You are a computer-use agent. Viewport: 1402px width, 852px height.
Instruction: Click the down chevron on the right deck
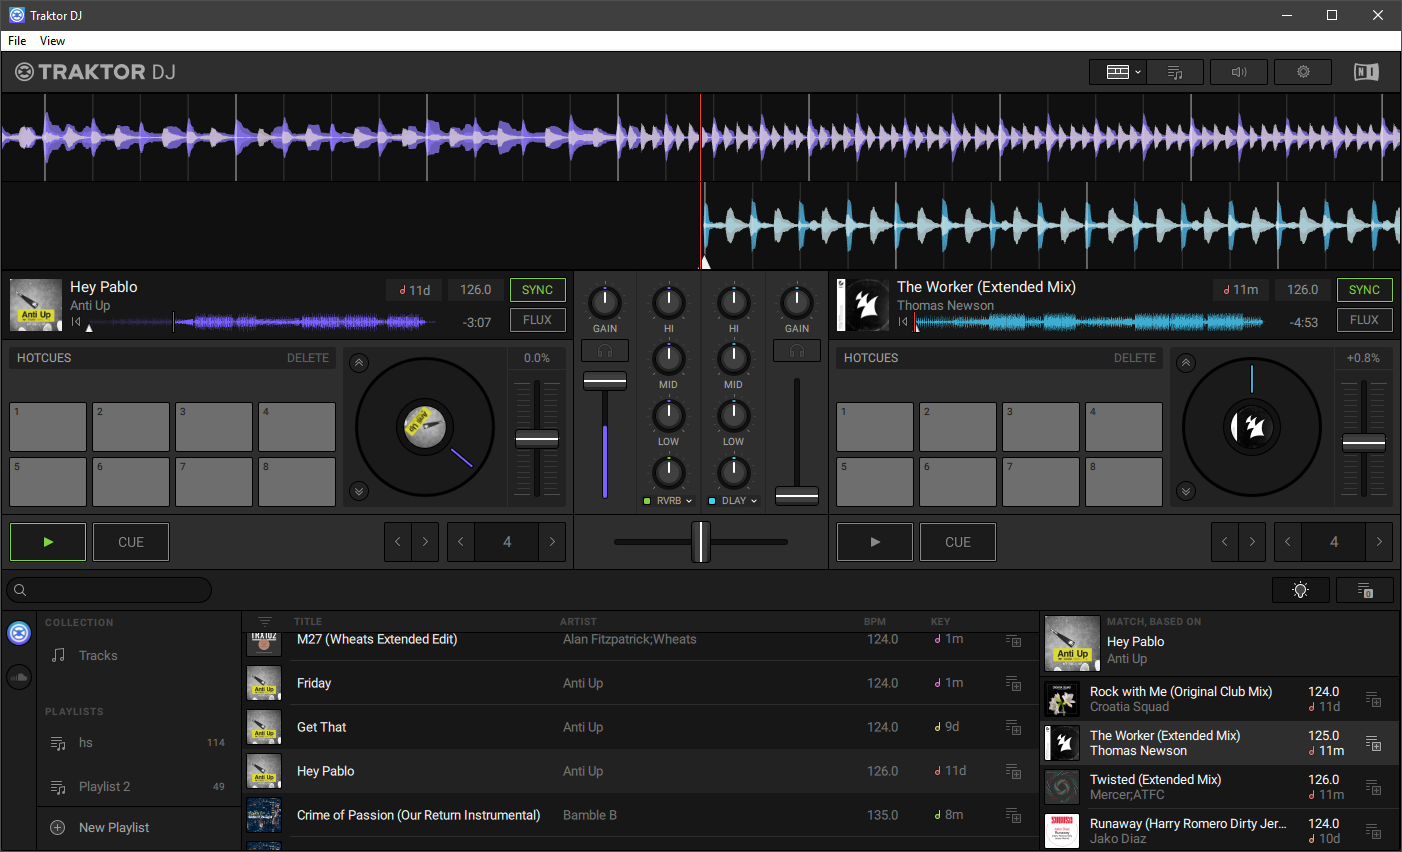coord(1186,491)
